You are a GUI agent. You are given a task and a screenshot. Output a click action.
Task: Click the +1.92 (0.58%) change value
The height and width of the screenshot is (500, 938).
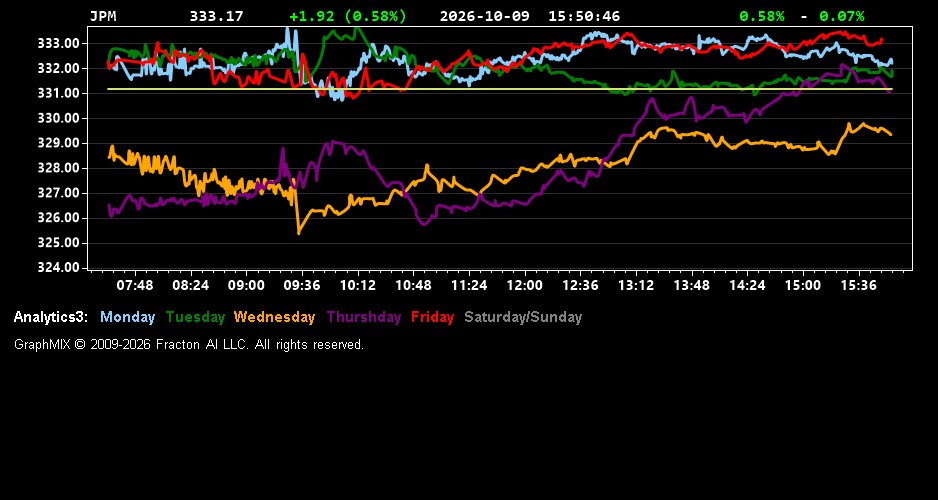[348, 17]
